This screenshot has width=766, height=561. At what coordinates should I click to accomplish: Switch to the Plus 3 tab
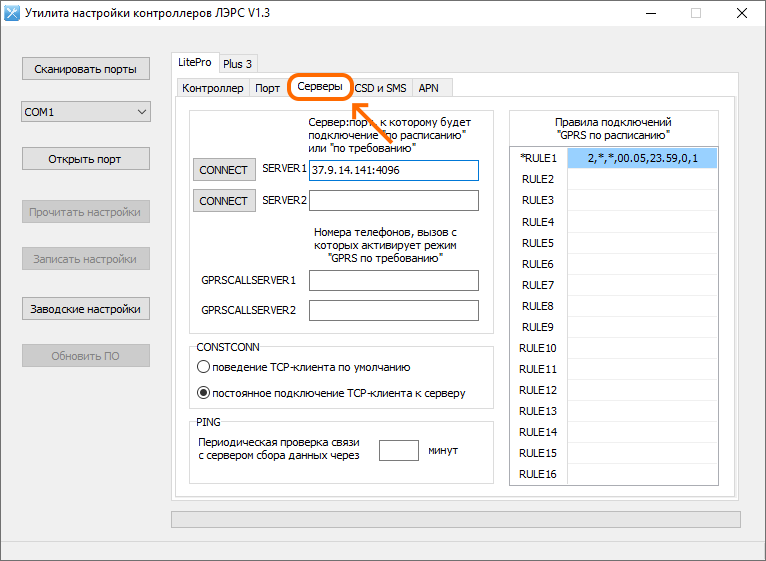(237, 64)
